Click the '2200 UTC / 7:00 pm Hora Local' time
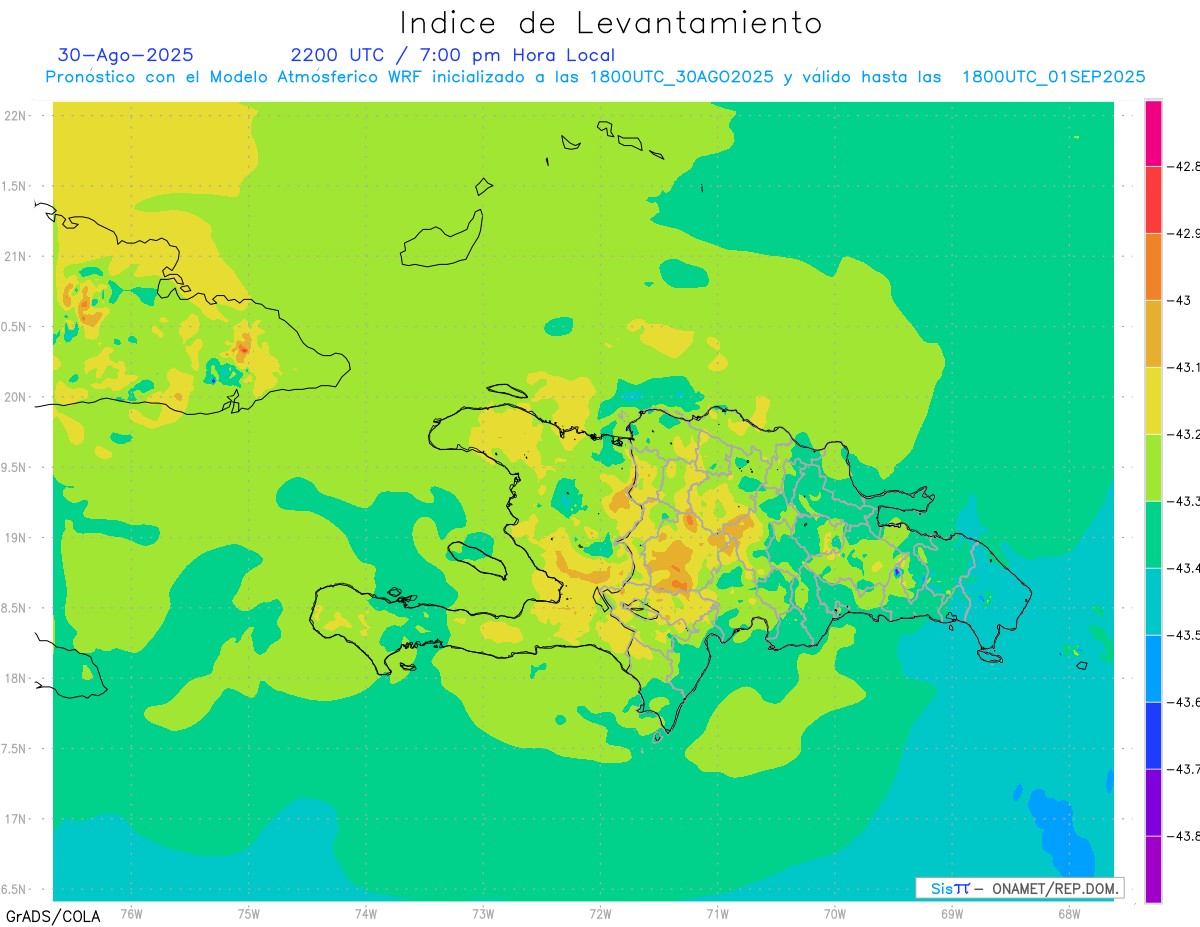Image resolution: width=1200 pixels, height=927 pixels. click(x=453, y=55)
